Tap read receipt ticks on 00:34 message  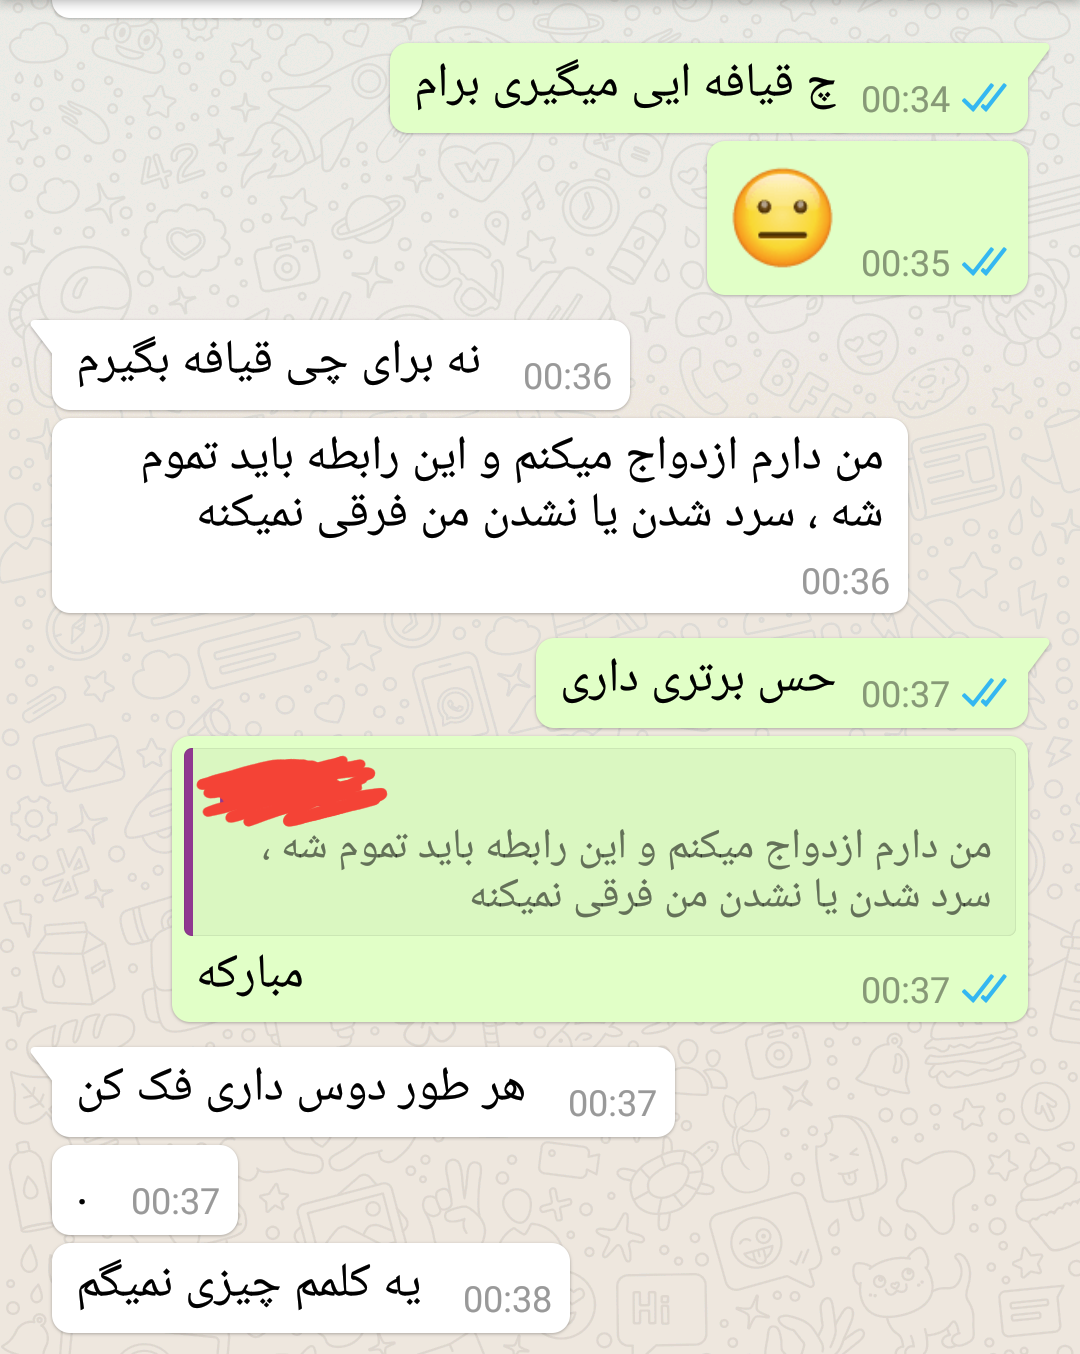[x=984, y=98]
